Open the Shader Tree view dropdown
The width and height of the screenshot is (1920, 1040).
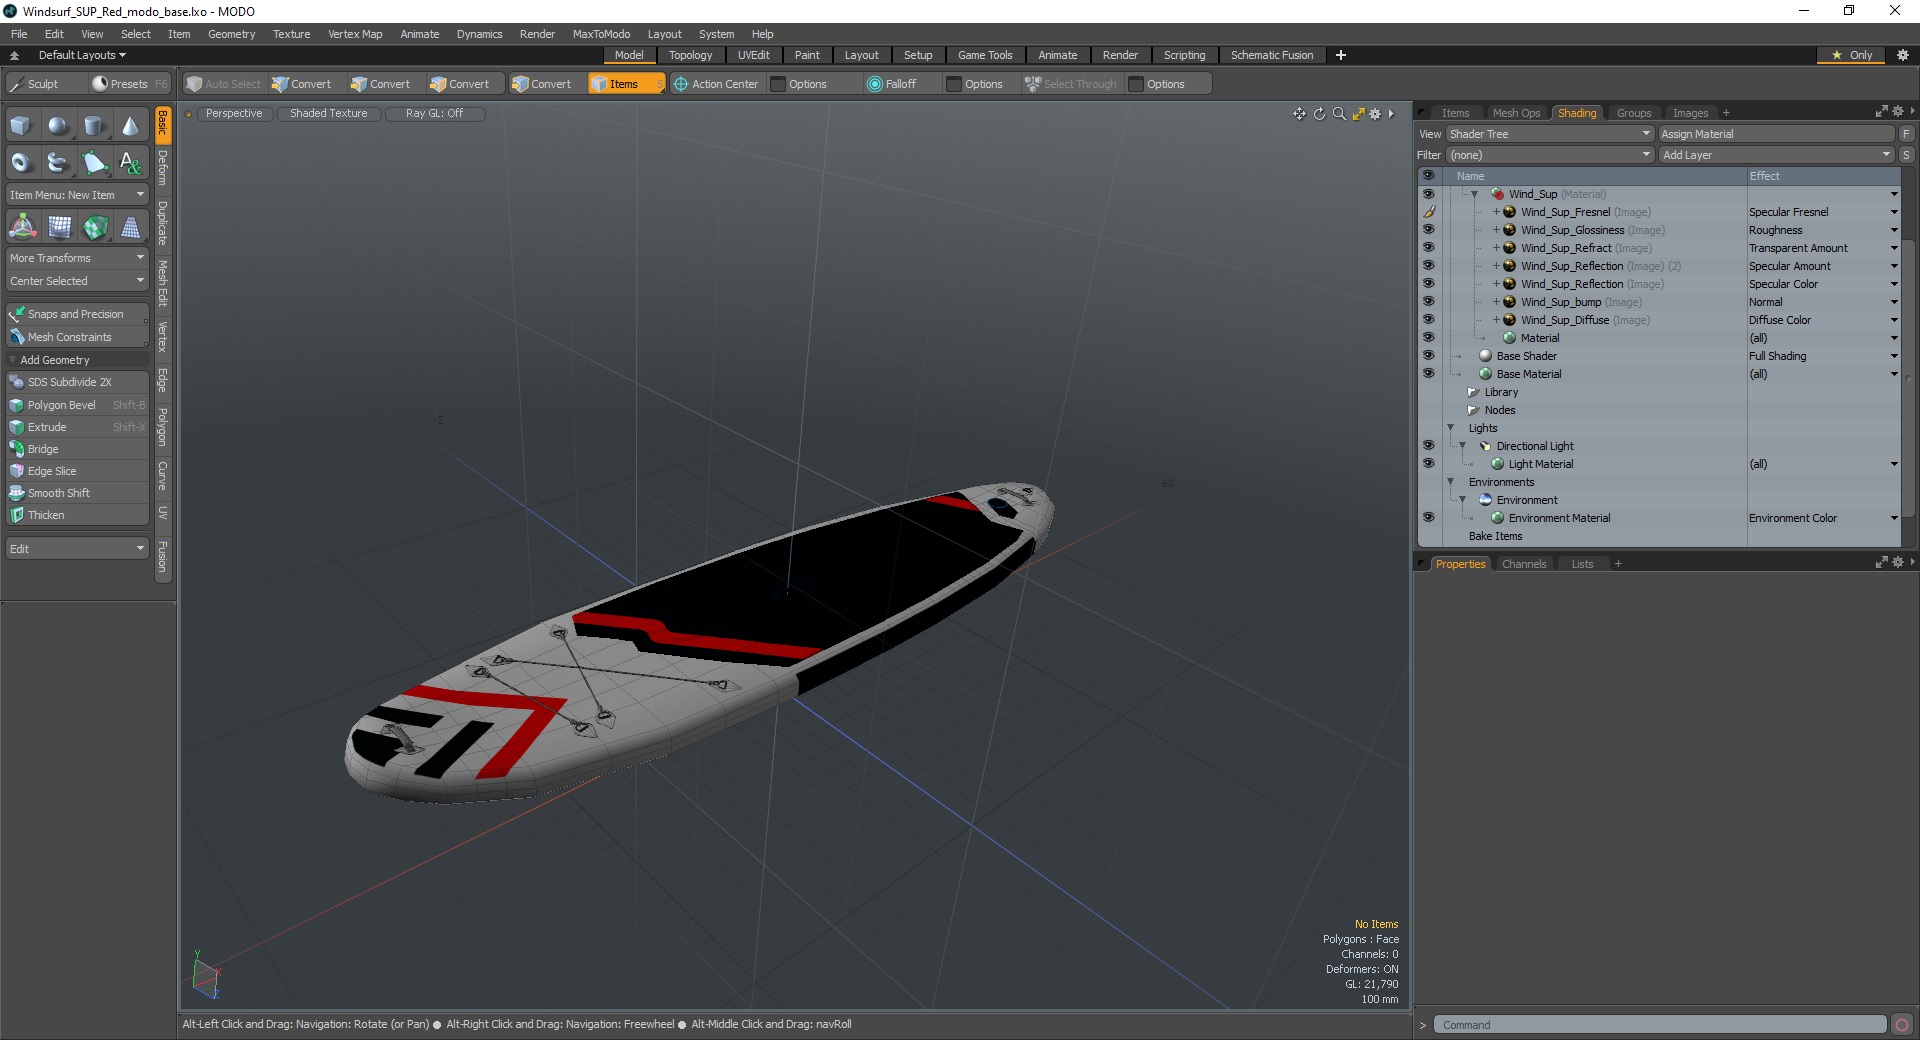click(1549, 134)
